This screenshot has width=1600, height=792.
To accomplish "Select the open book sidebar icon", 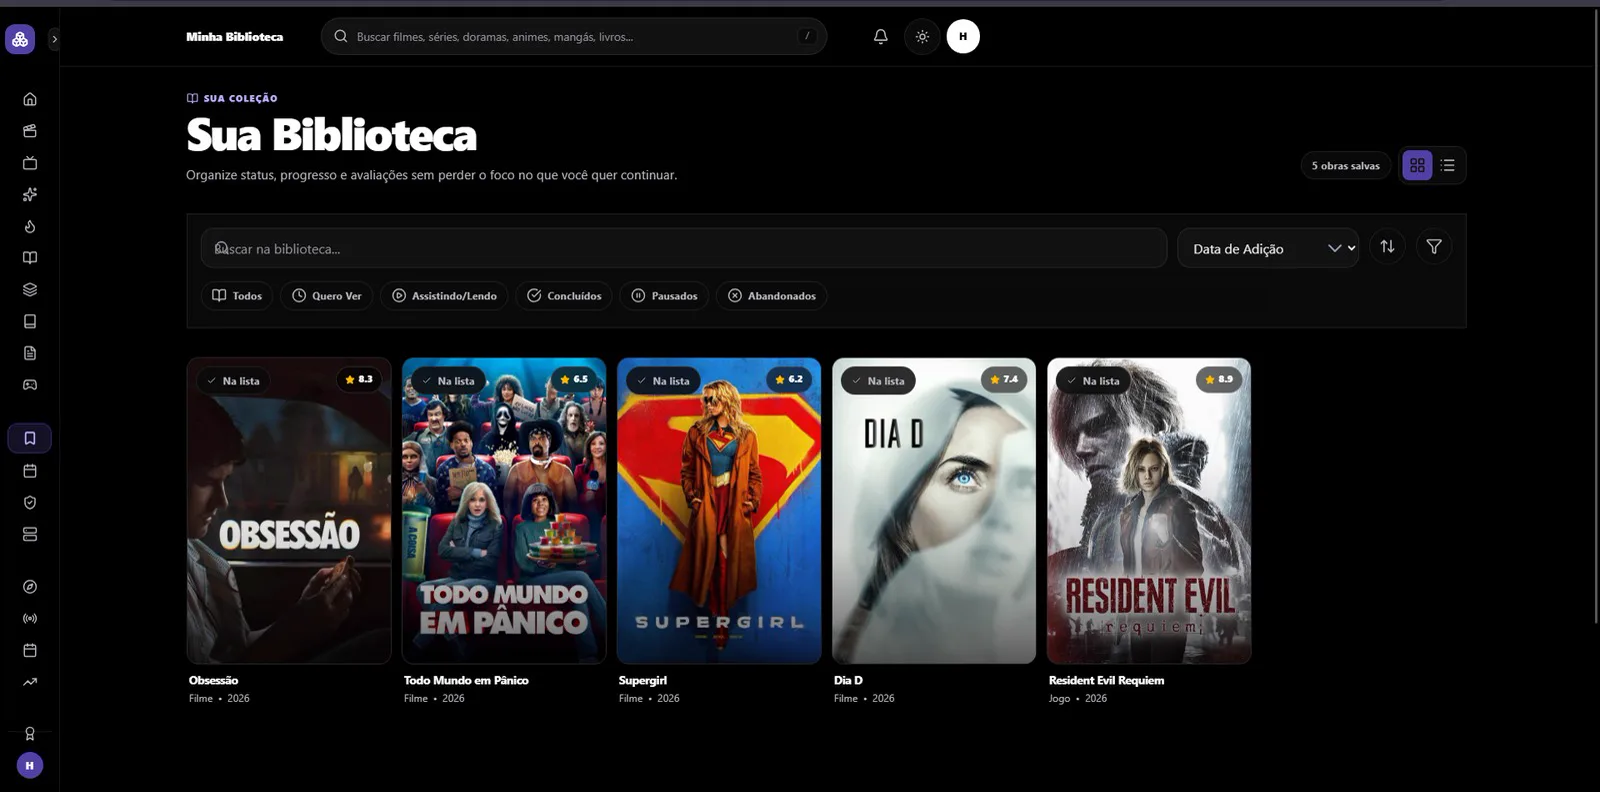I will click(x=30, y=258).
